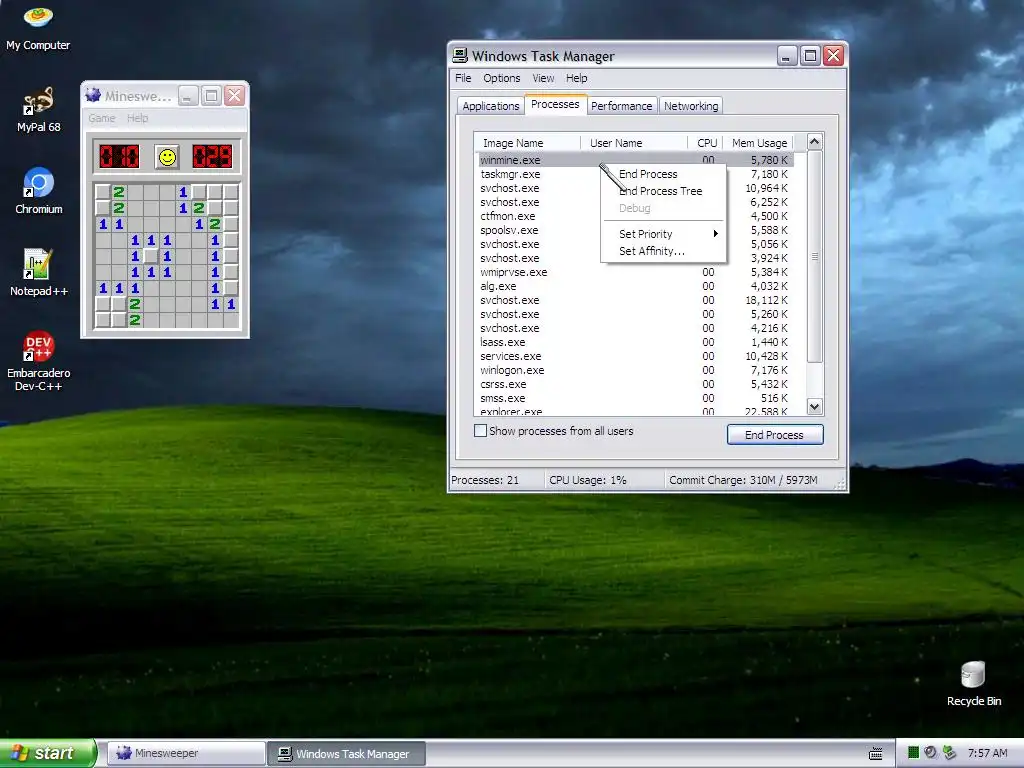Sort by User Name column header
The width and height of the screenshot is (1024, 768).
coord(633,143)
